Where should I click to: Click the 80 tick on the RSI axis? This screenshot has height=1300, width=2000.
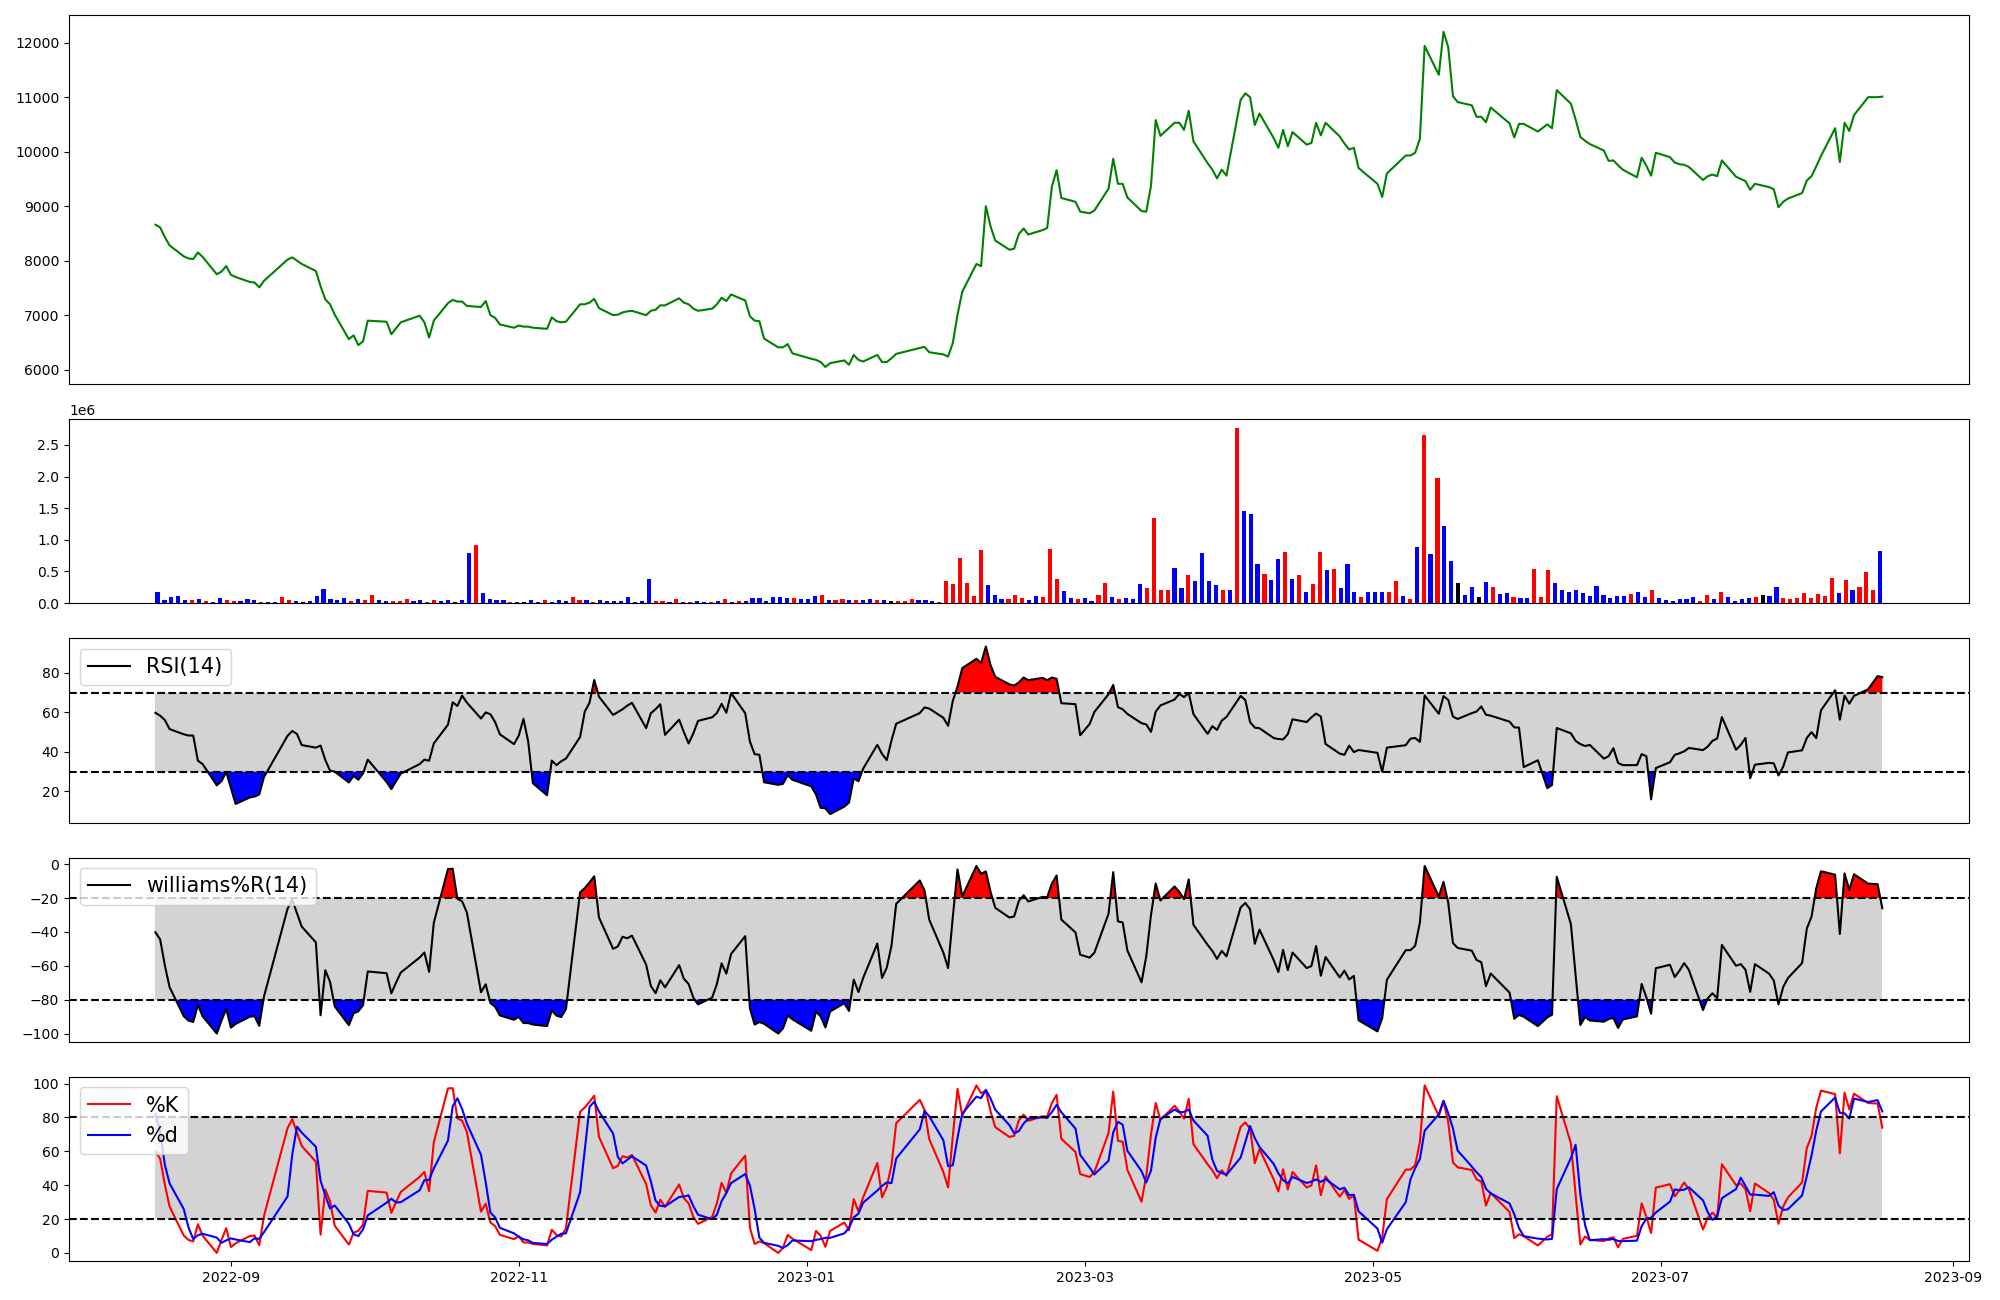(x=52, y=674)
